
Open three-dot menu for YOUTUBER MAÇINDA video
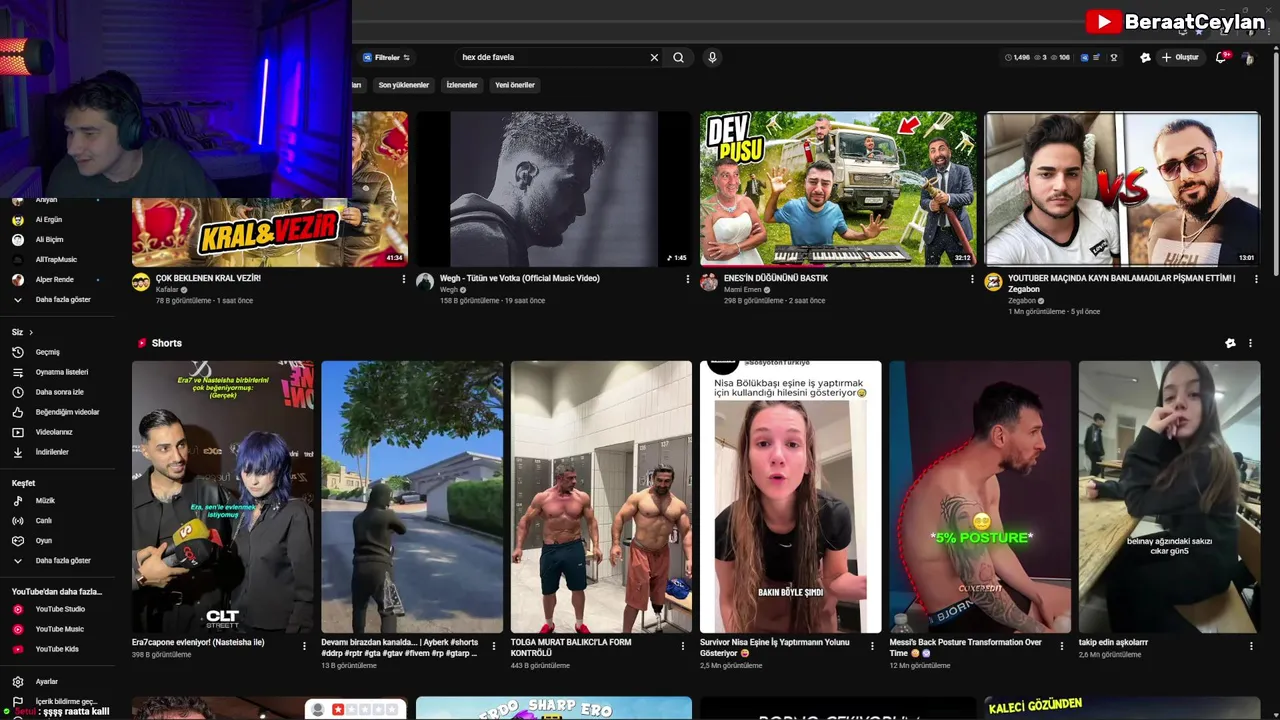[x=1256, y=279]
